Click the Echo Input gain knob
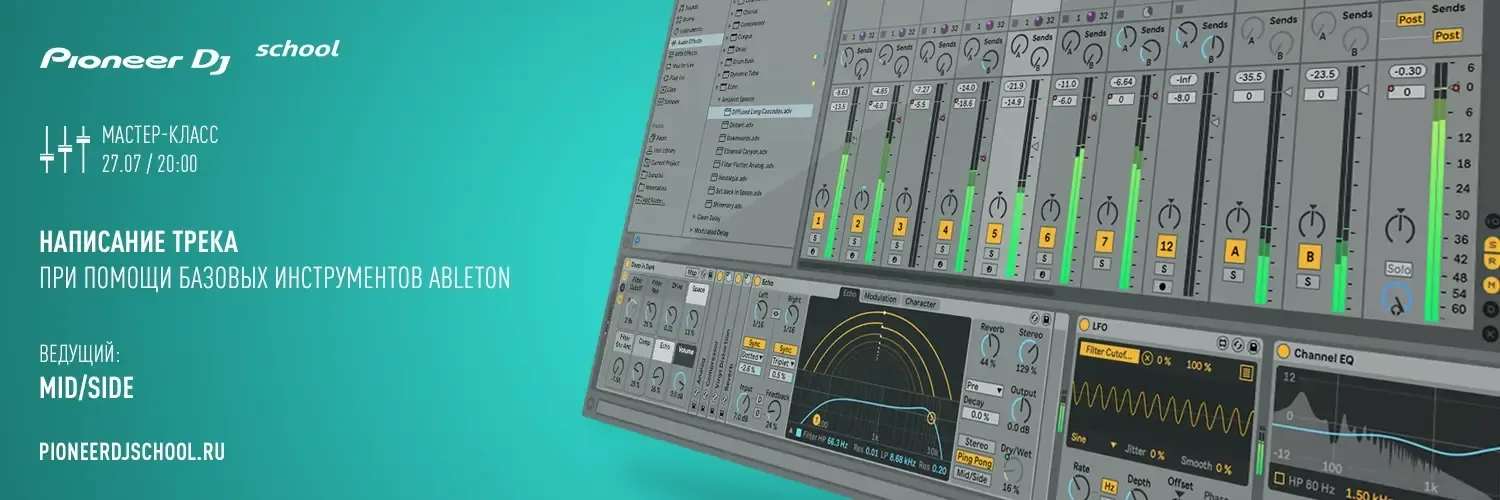The image size is (1500, 500). click(x=741, y=401)
